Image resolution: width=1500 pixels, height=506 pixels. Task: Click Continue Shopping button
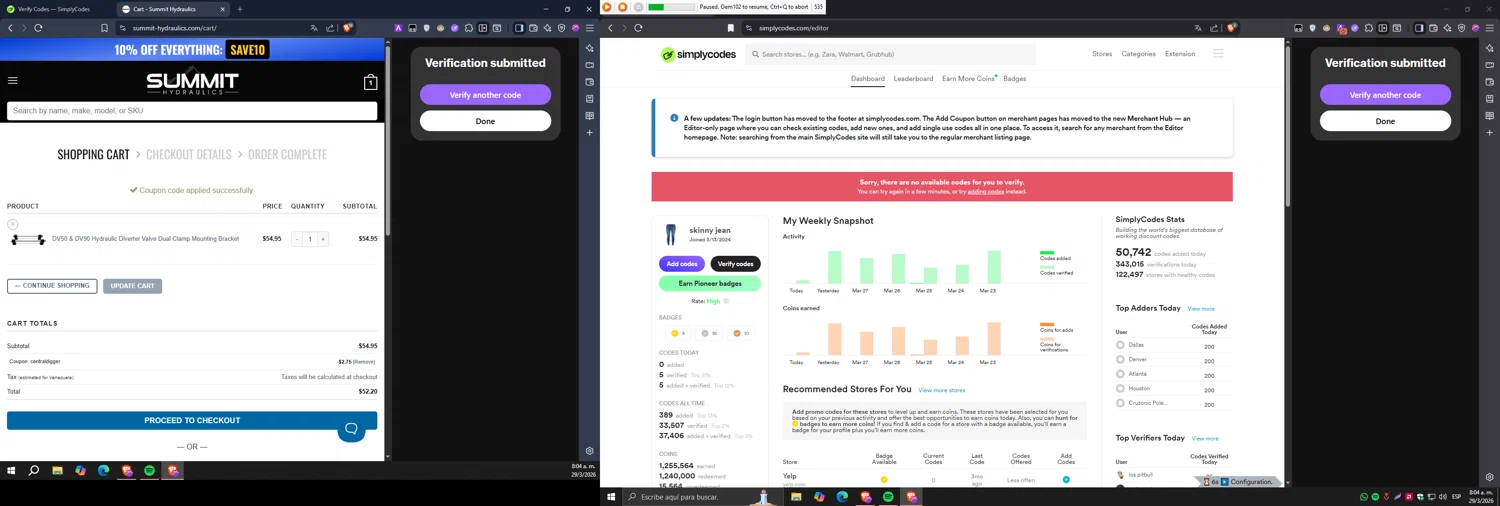52,286
